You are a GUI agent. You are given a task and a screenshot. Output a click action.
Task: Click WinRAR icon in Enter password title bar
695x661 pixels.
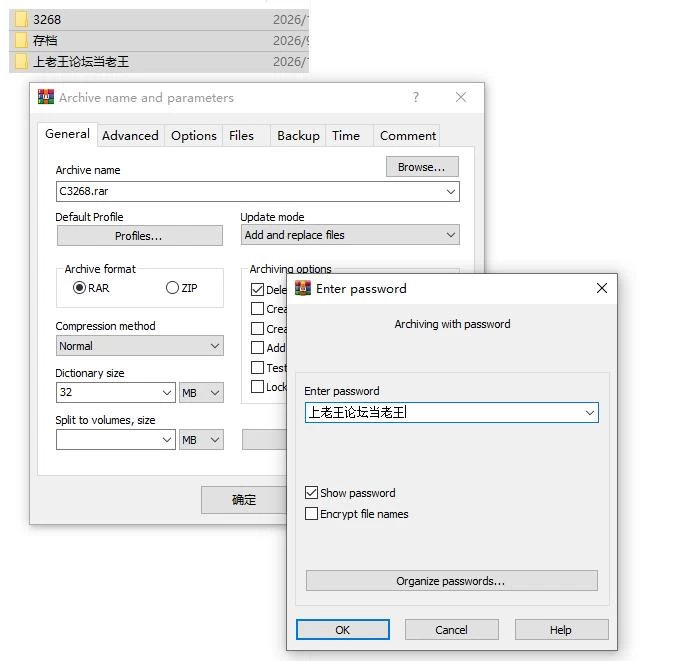pyautogui.click(x=303, y=288)
